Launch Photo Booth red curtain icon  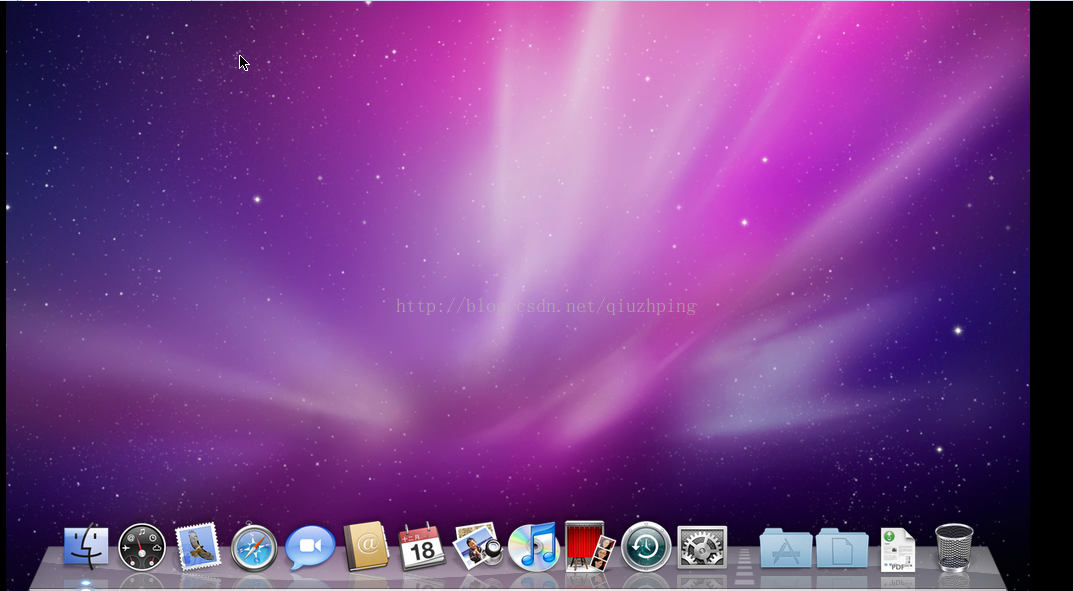(x=589, y=547)
